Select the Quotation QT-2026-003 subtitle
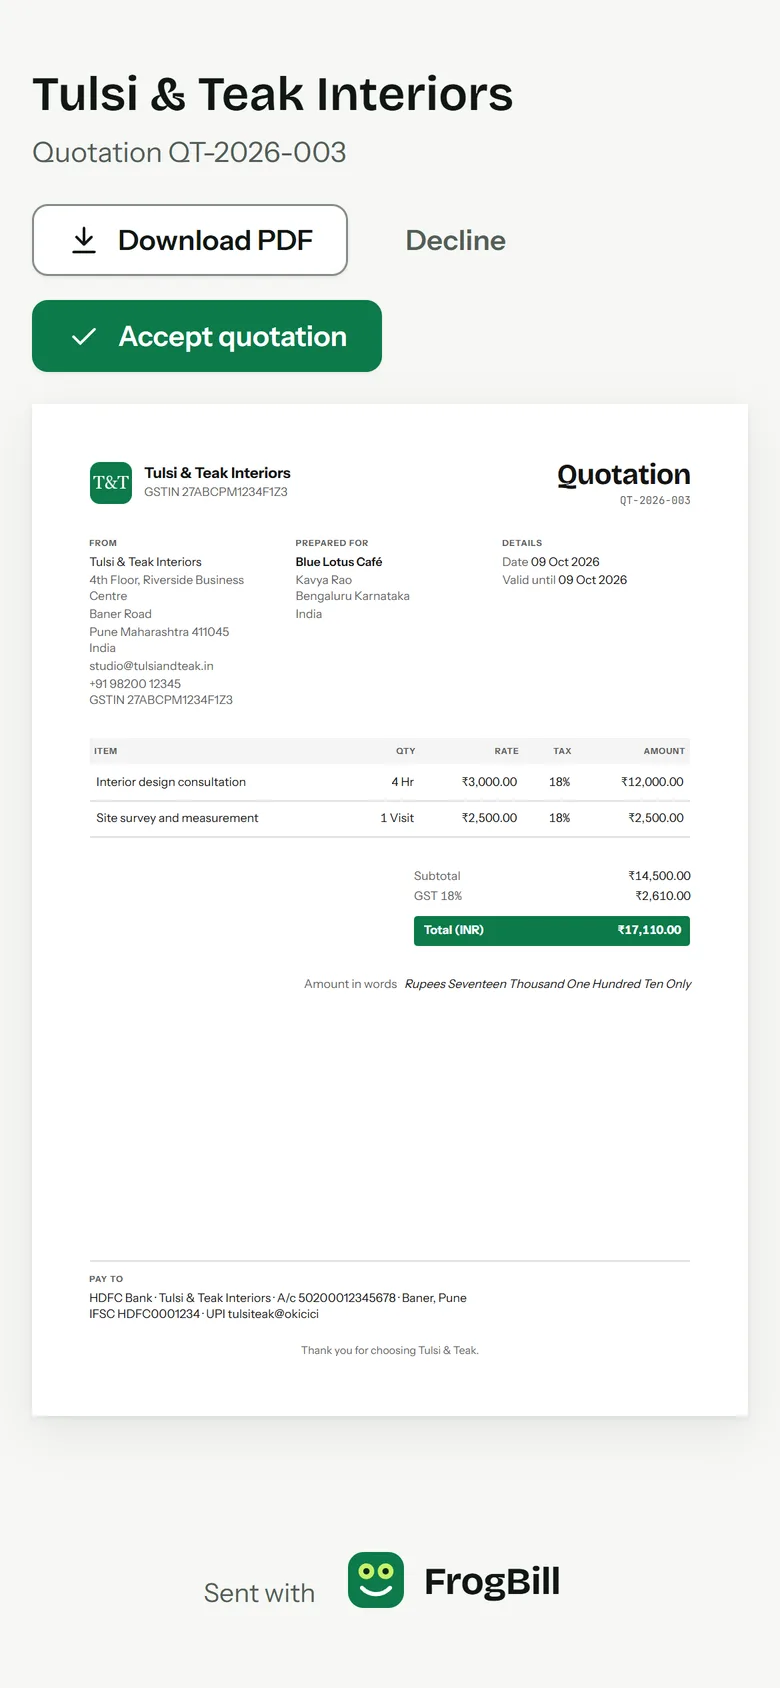 [190, 152]
